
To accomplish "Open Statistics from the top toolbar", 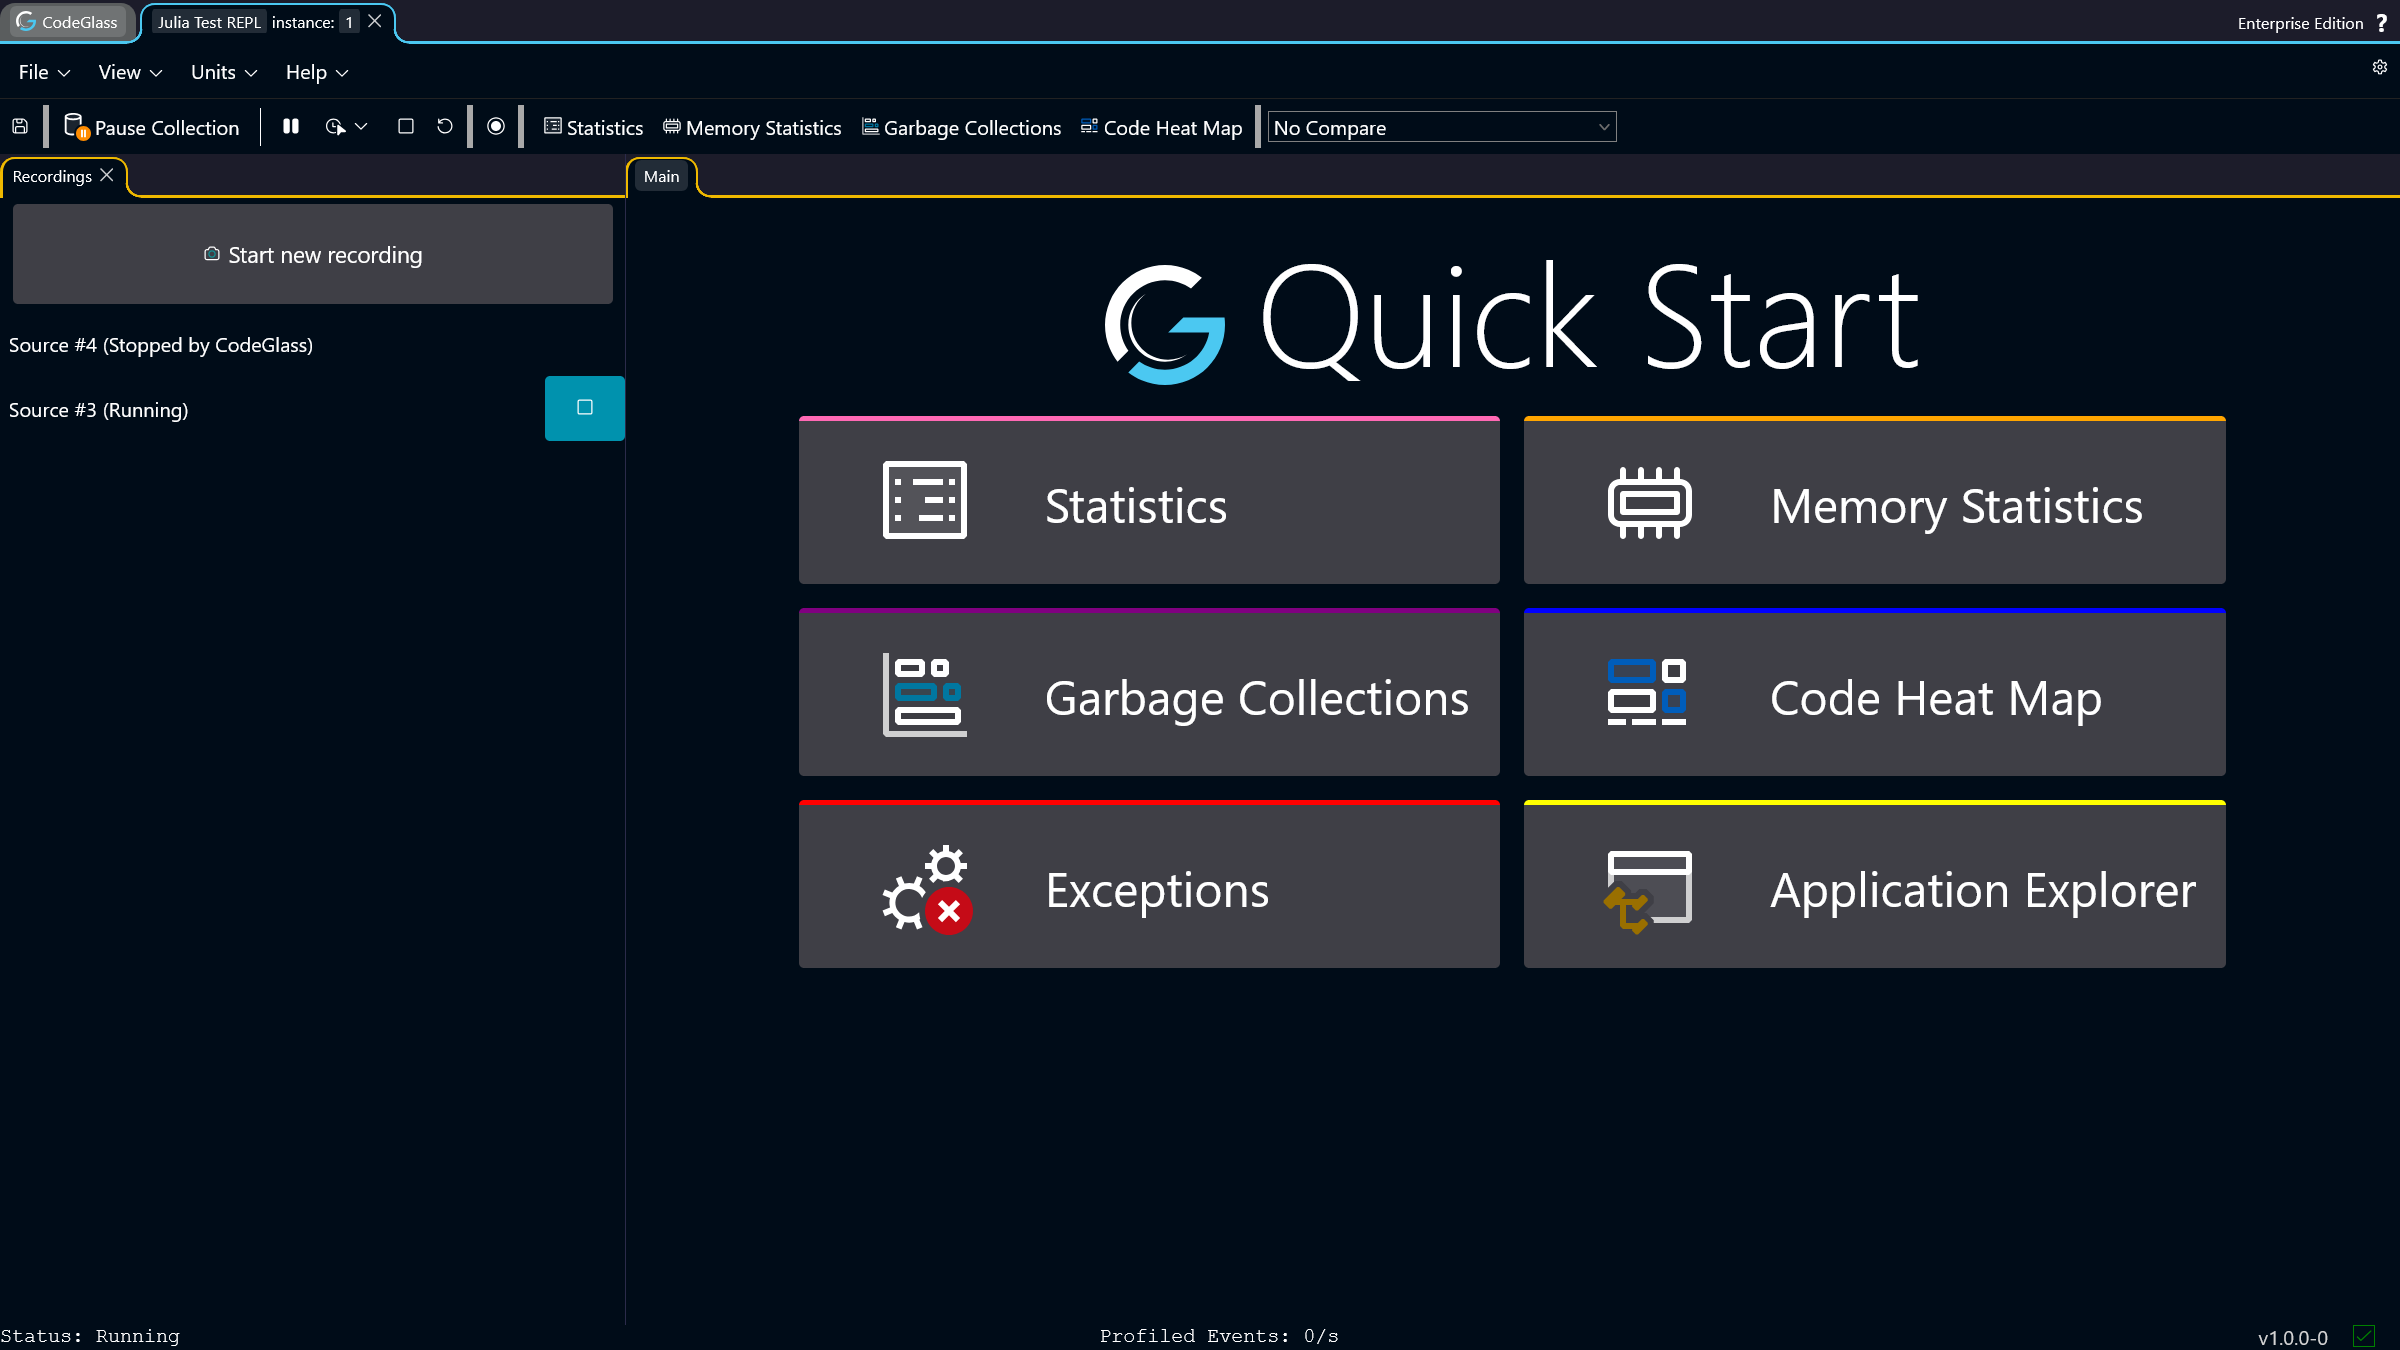I will tap(594, 127).
